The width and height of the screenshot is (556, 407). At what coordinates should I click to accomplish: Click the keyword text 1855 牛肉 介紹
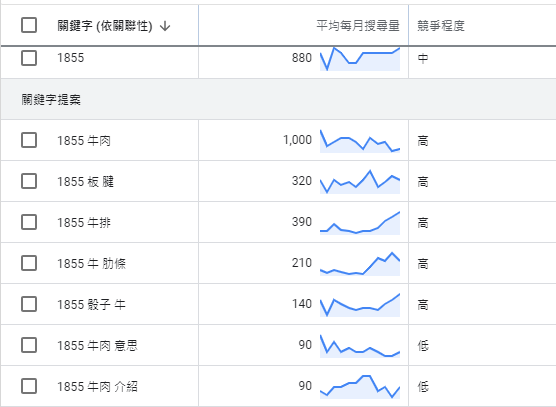pos(98,386)
